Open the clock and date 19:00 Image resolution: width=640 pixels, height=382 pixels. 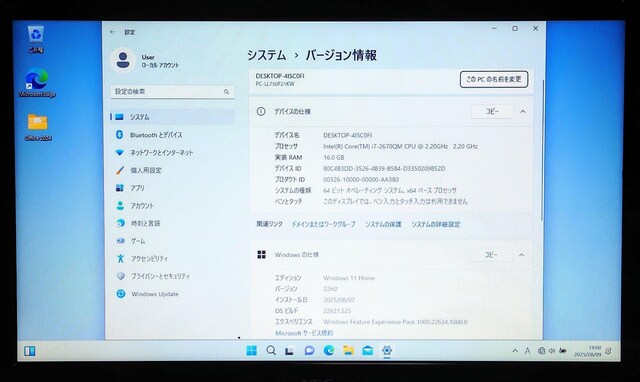coord(588,351)
